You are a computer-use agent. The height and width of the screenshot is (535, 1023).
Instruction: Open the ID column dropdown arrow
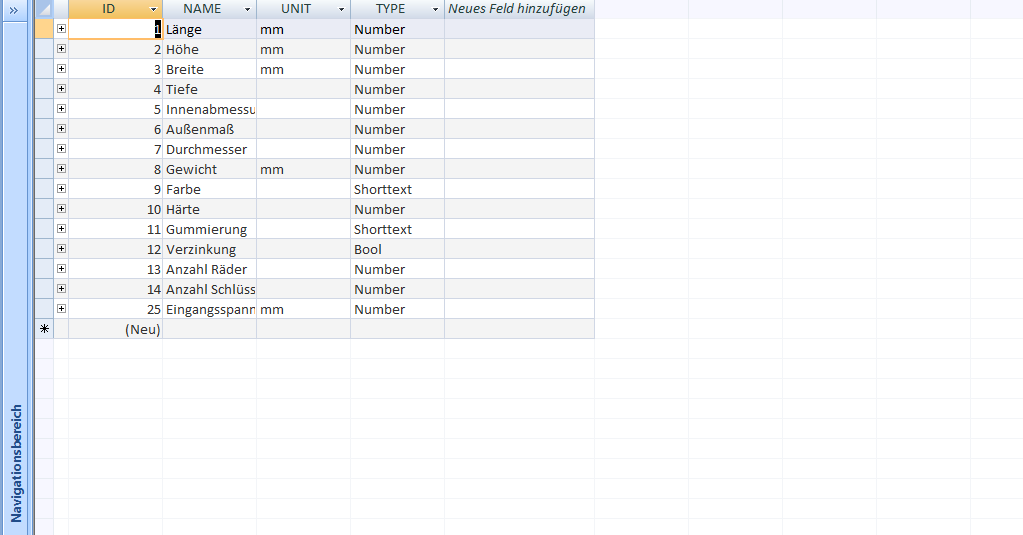153,9
